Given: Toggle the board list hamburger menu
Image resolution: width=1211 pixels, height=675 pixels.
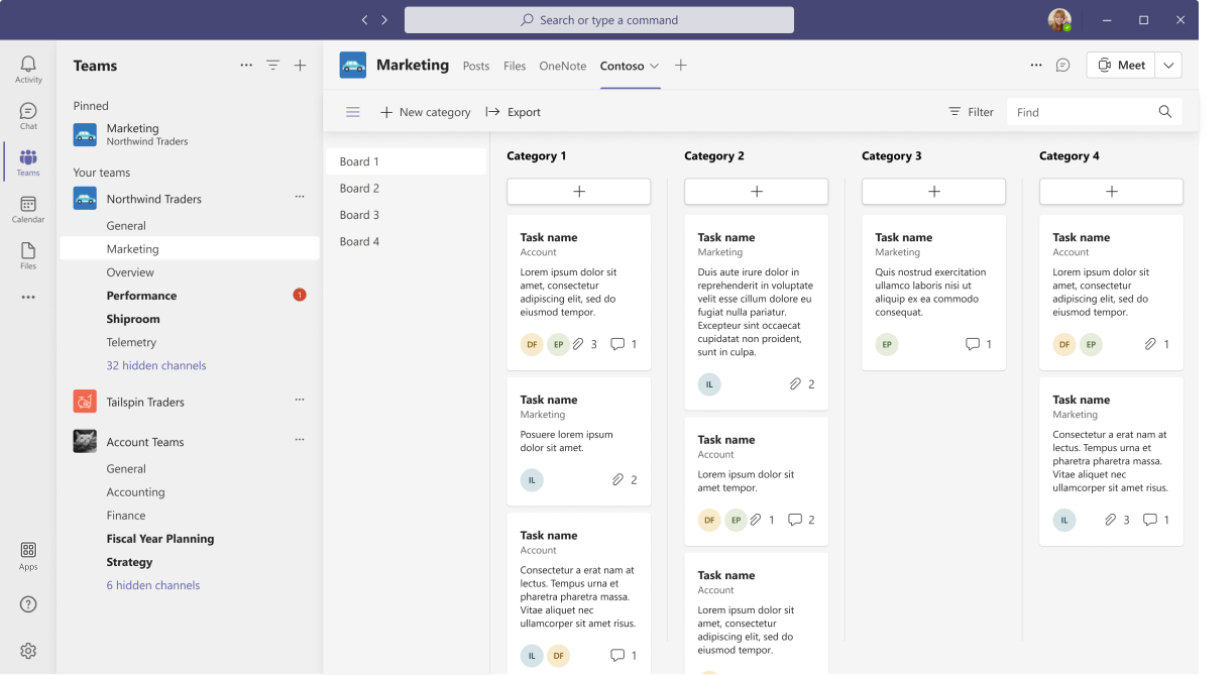Looking at the screenshot, I should pos(353,112).
